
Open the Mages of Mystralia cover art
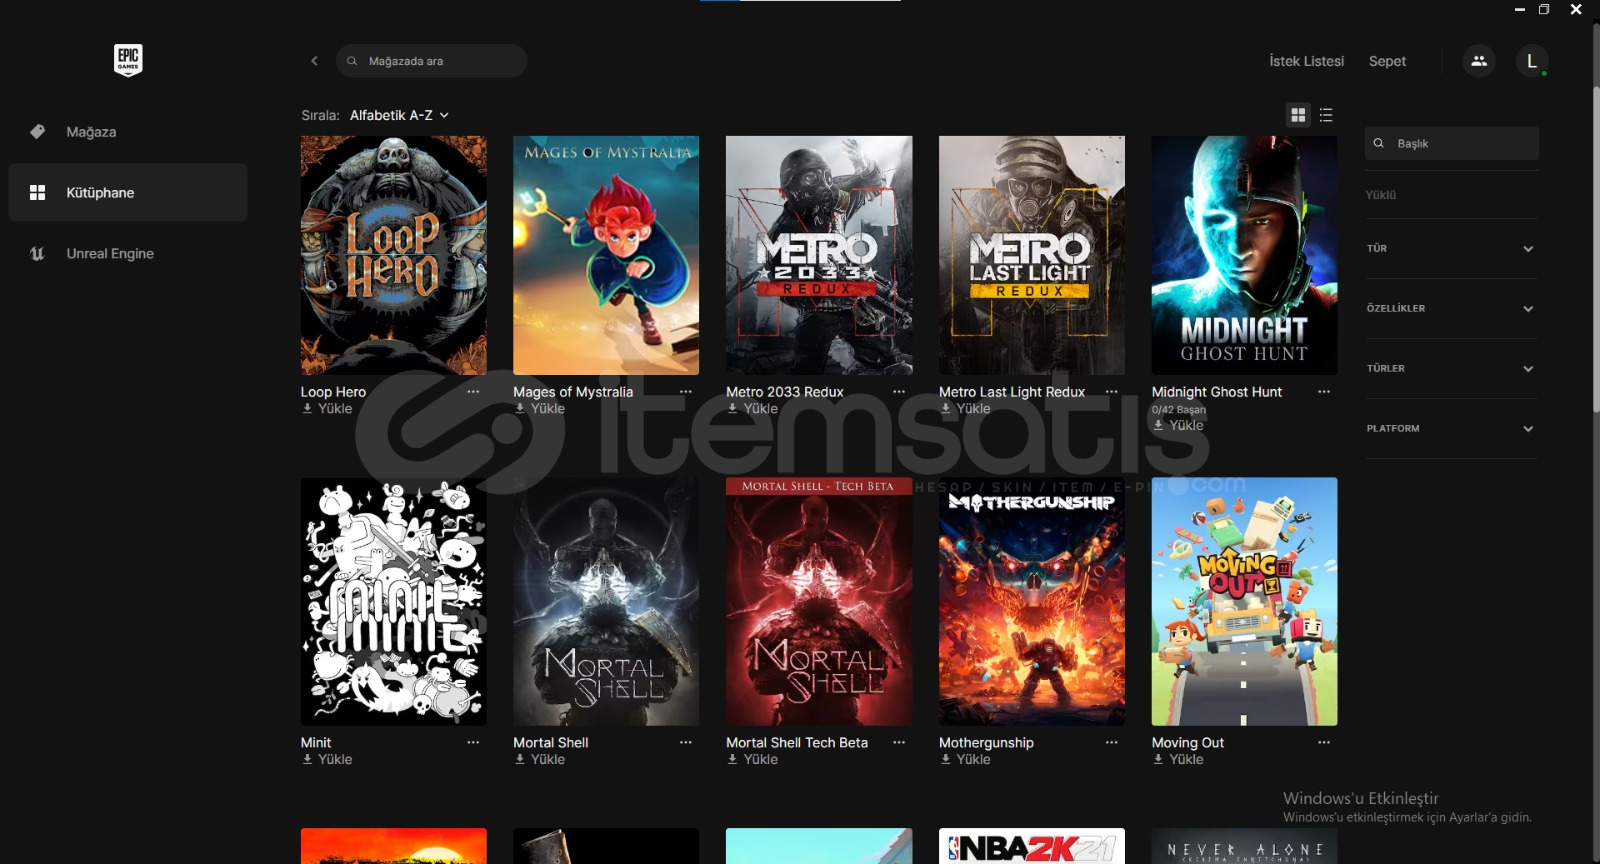606,255
